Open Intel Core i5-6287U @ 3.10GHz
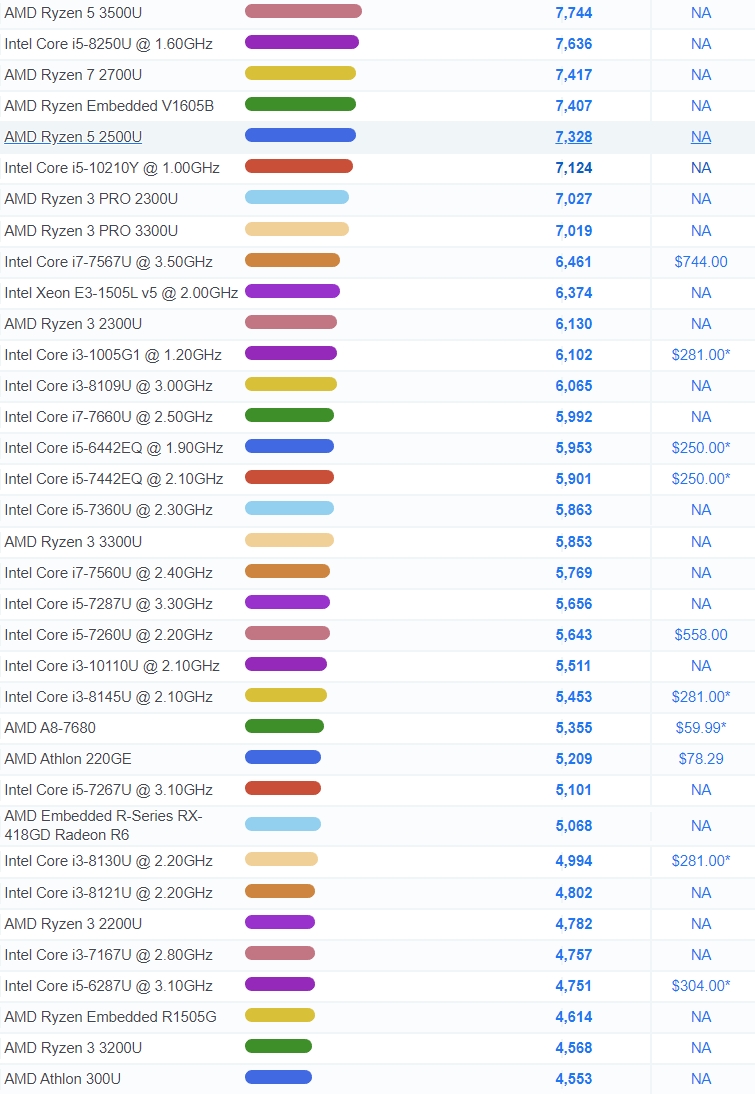The width and height of the screenshot is (755, 1094). pyautogui.click(x=108, y=986)
